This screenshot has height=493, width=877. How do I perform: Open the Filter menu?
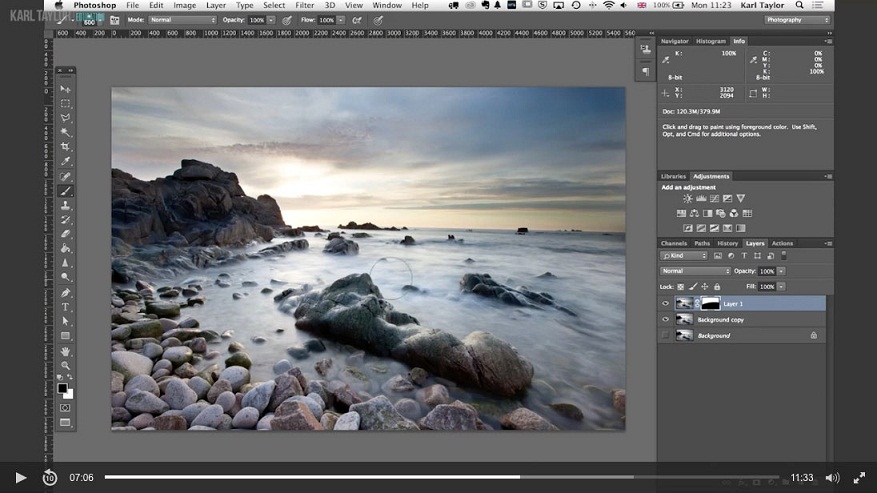[x=304, y=5]
